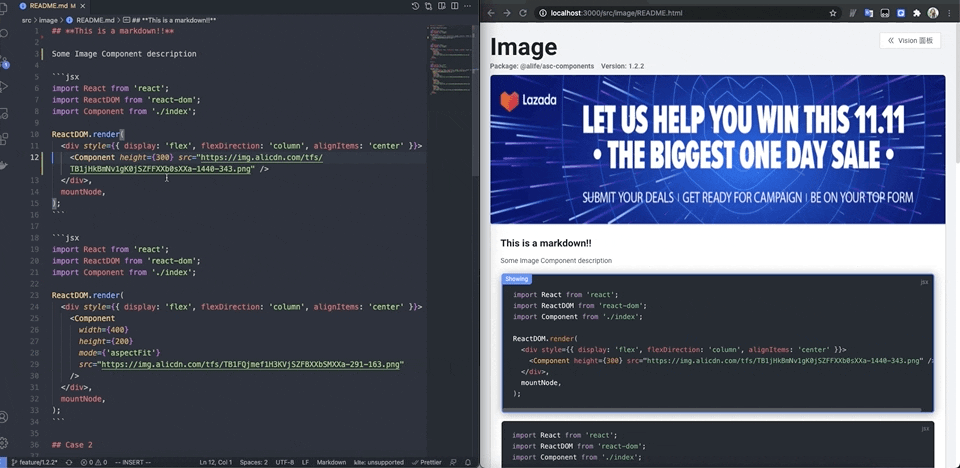The width and height of the screenshot is (960, 468).
Task: Click the horizontal scrollbar under first code block
Action: tap(715, 409)
